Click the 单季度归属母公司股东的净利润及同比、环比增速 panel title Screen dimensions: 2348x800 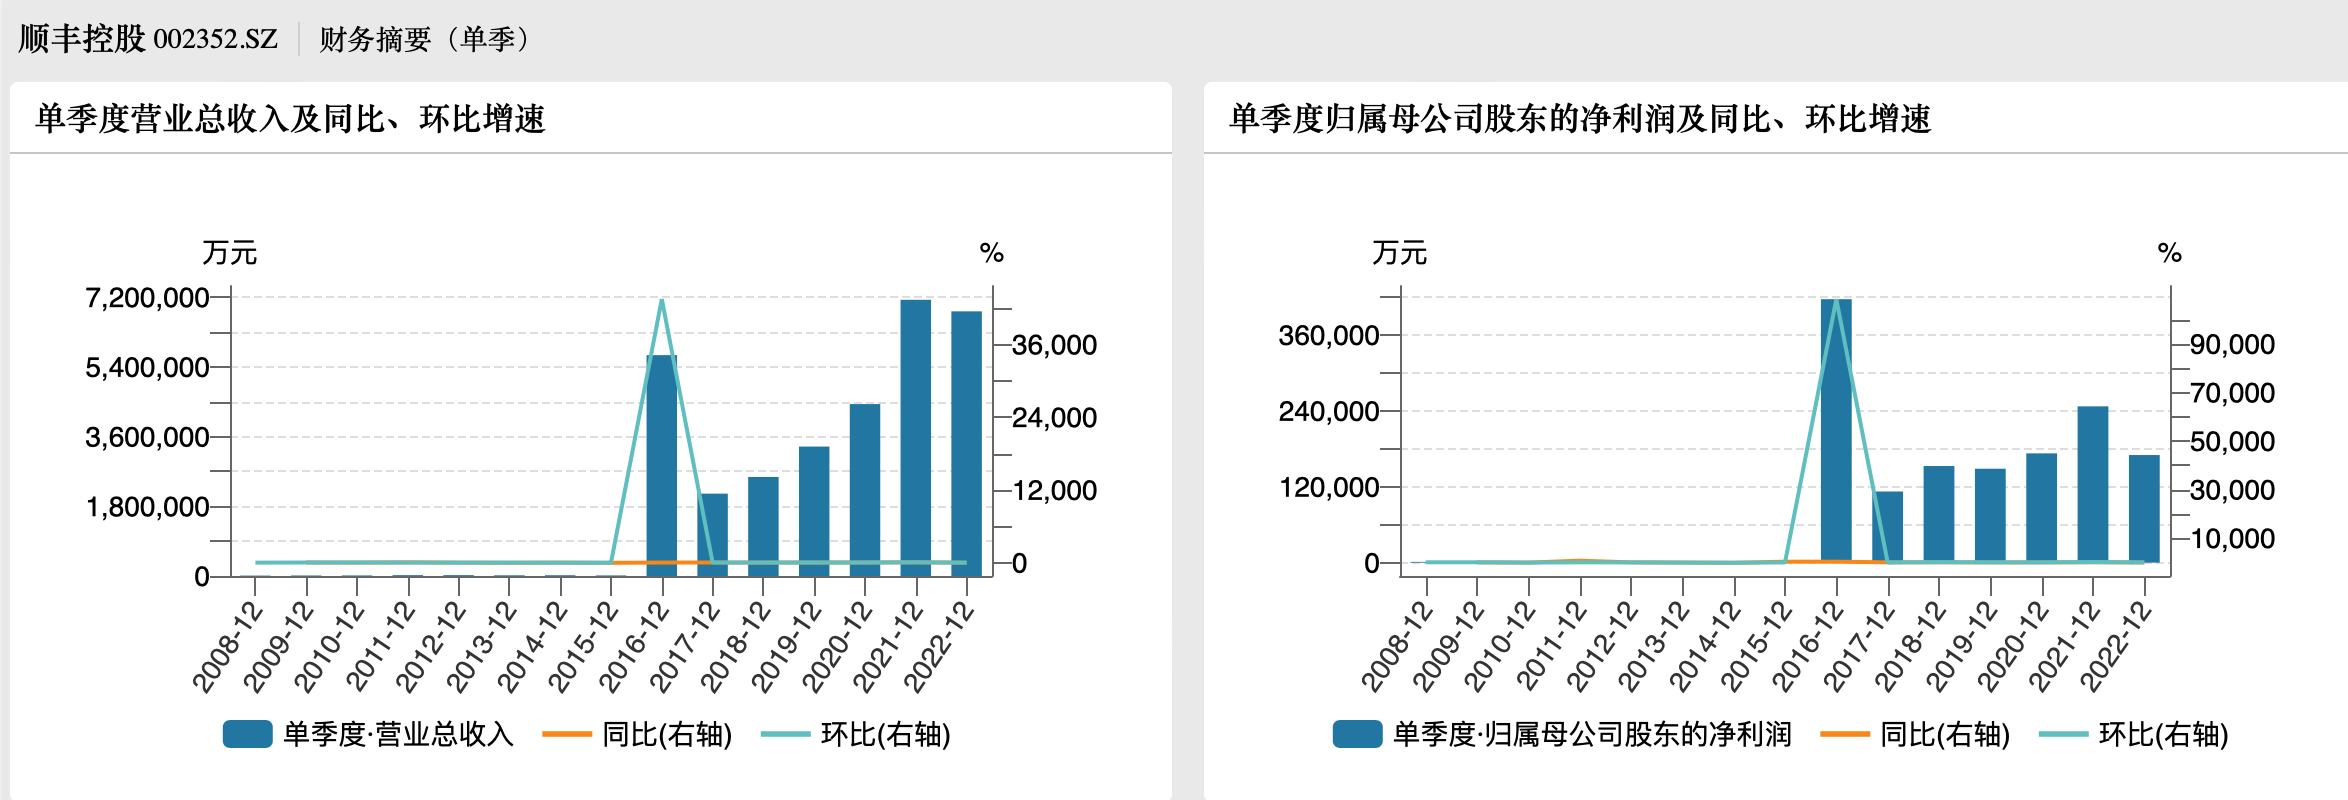(x=1579, y=119)
